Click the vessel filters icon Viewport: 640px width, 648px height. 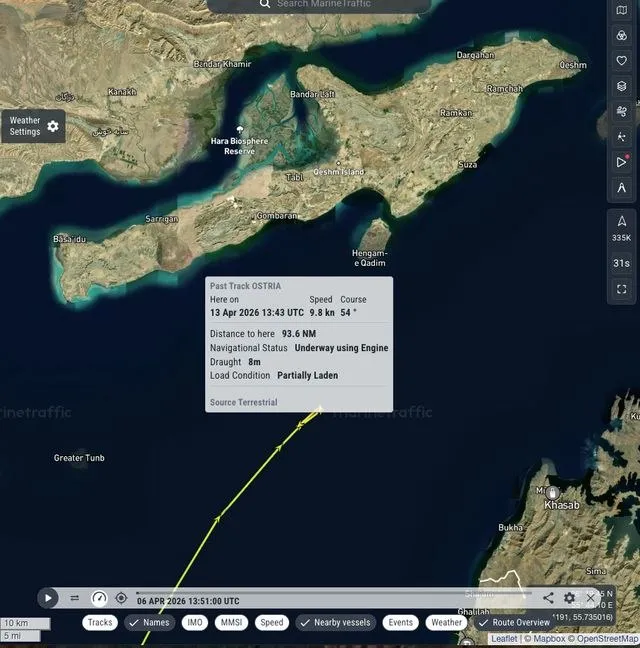pos(622,35)
